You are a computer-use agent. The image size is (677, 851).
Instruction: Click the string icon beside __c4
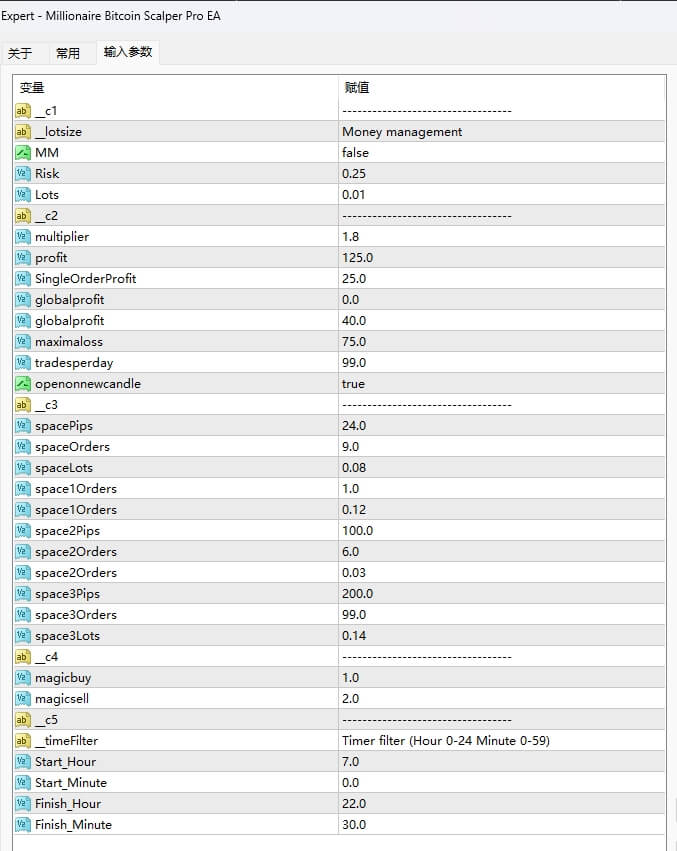[x=22, y=657]
